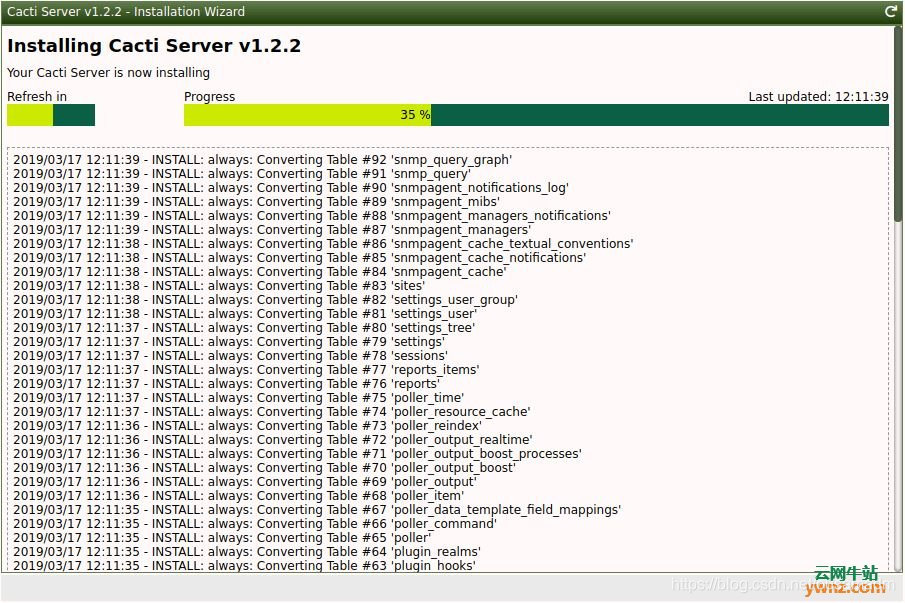Select log line for Table #75 'poller_time'
905x603 pixels.
(x=238, y=398)
